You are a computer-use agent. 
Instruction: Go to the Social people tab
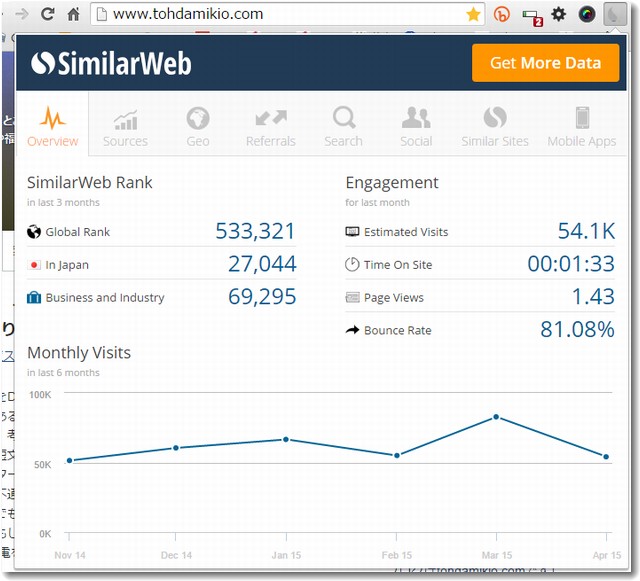(x=416, y=126)
